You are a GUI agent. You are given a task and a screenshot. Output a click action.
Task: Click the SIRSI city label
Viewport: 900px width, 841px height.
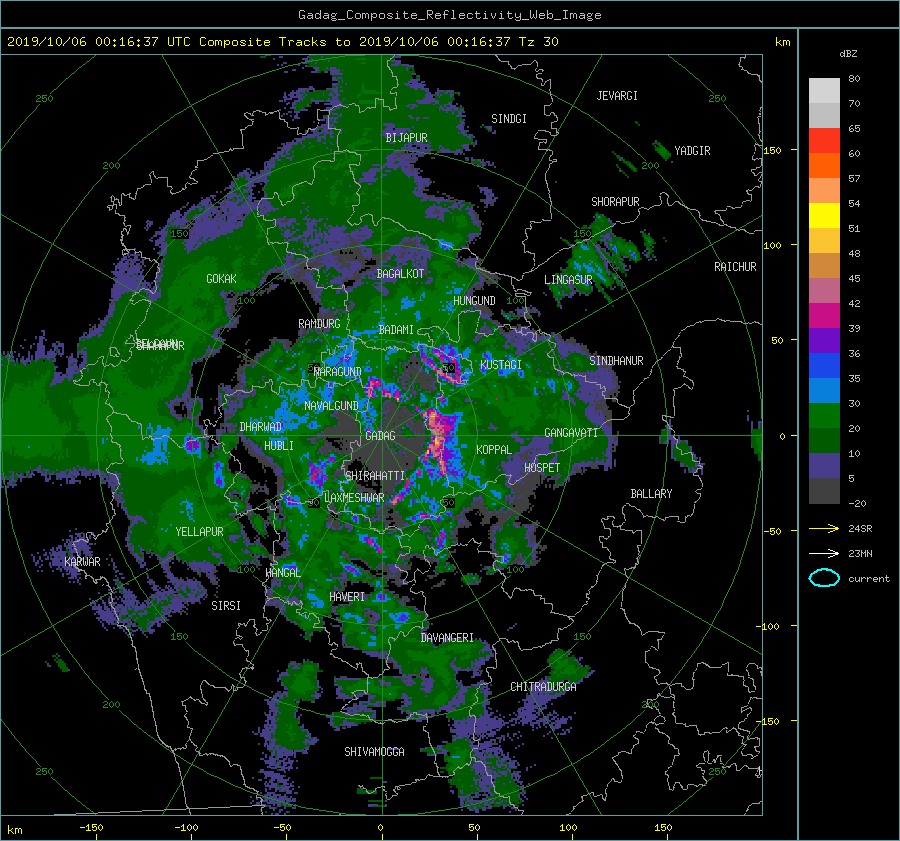tap(226, 606)
